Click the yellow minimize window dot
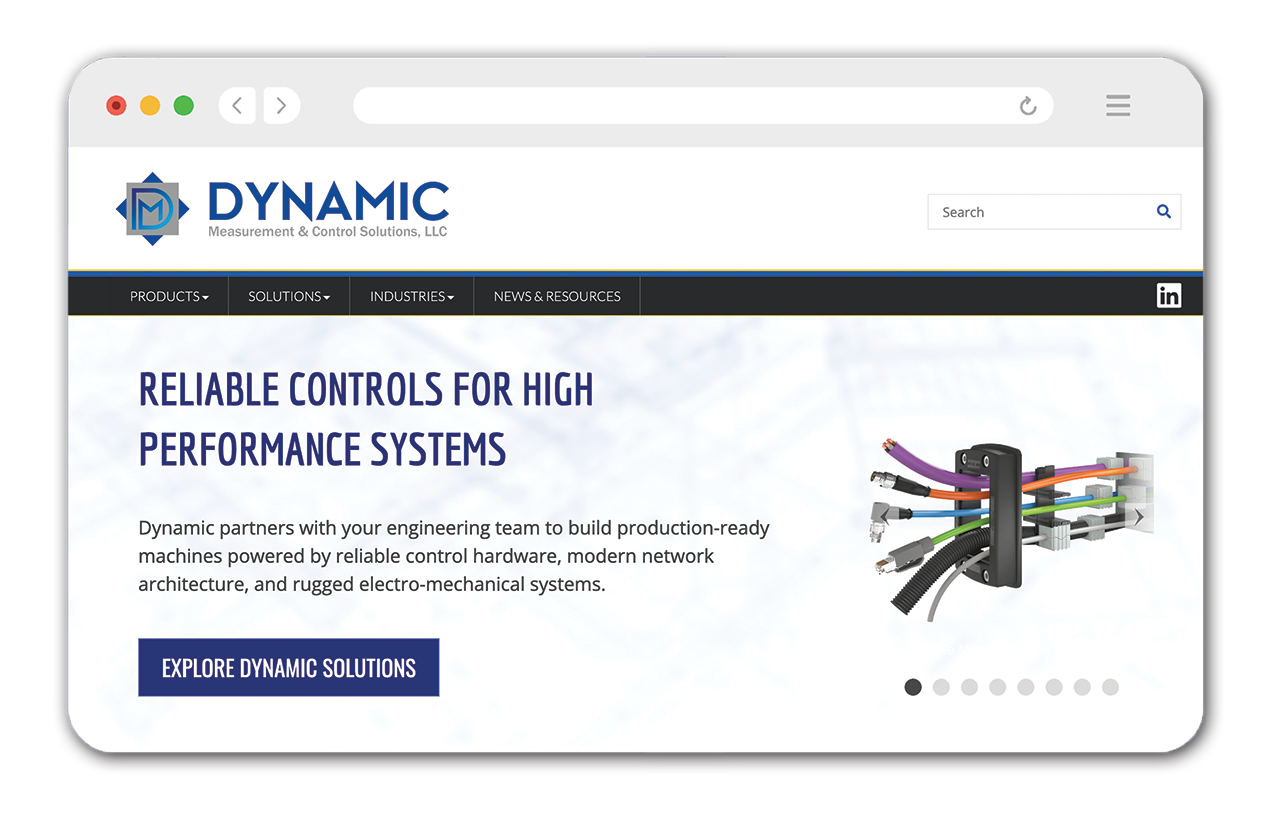 coord(150,105)
